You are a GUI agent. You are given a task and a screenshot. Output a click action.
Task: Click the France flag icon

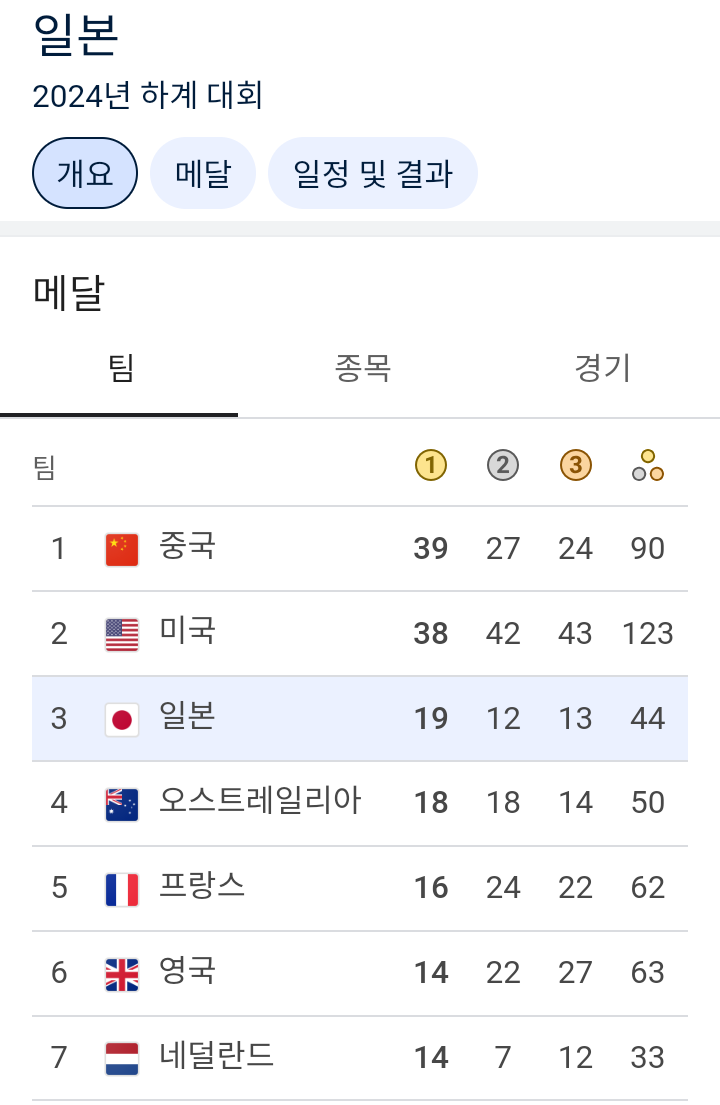pyautogui.click(x=122, y=889)
